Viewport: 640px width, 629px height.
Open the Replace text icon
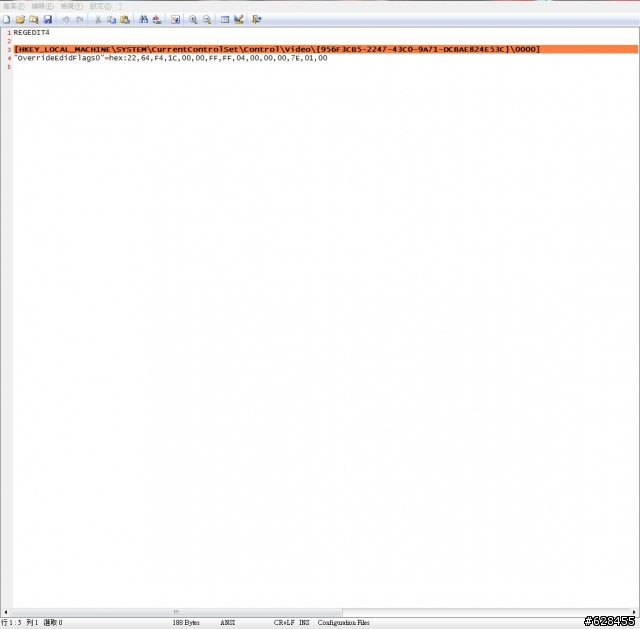tap(157, 19)
